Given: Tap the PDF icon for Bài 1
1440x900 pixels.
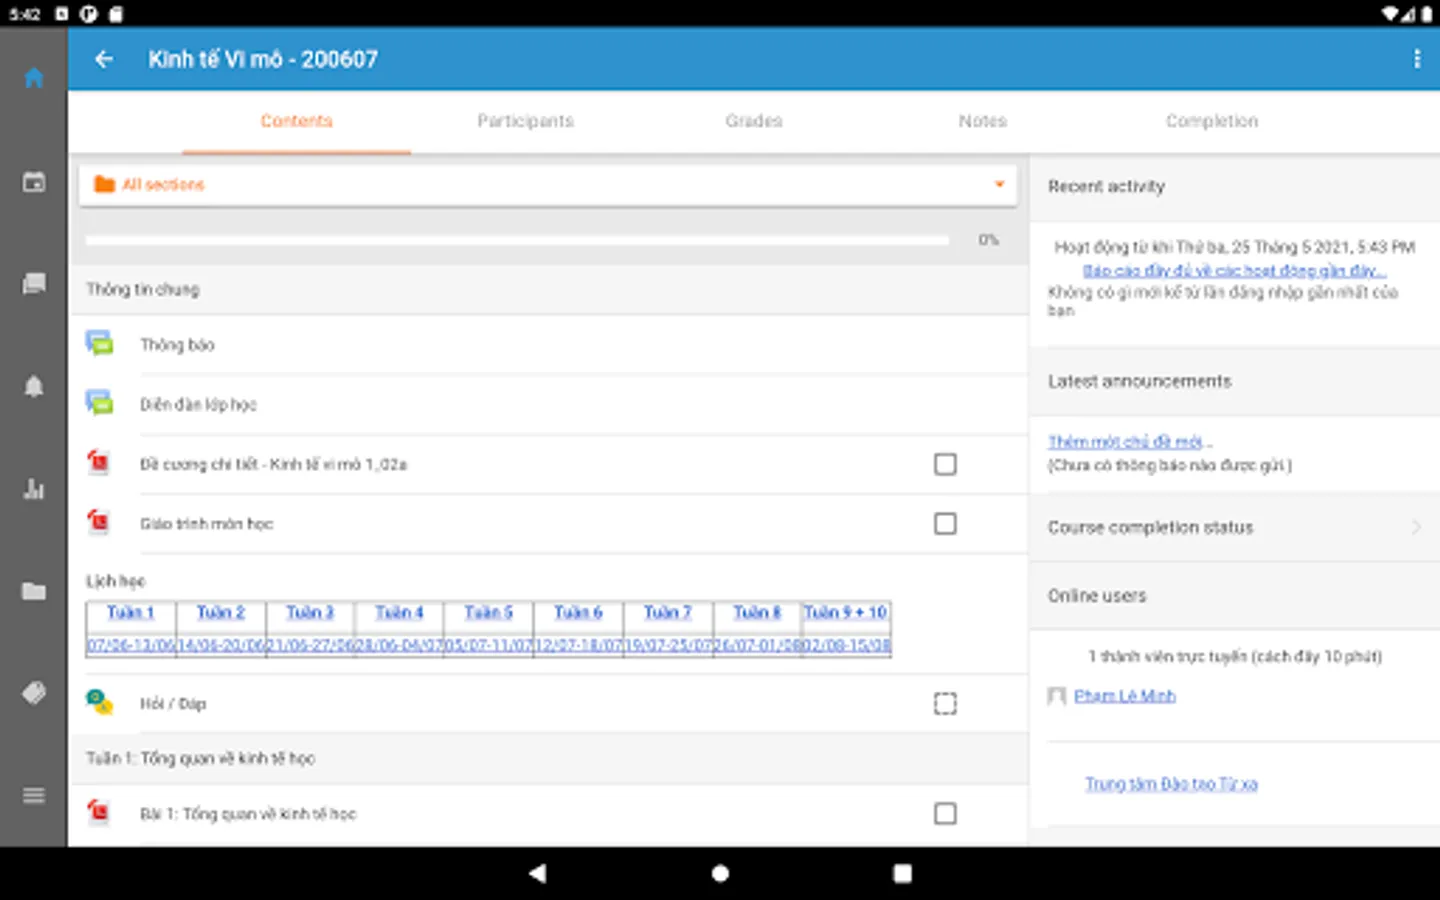Looking at the screenshot, I should pos(98,812).
